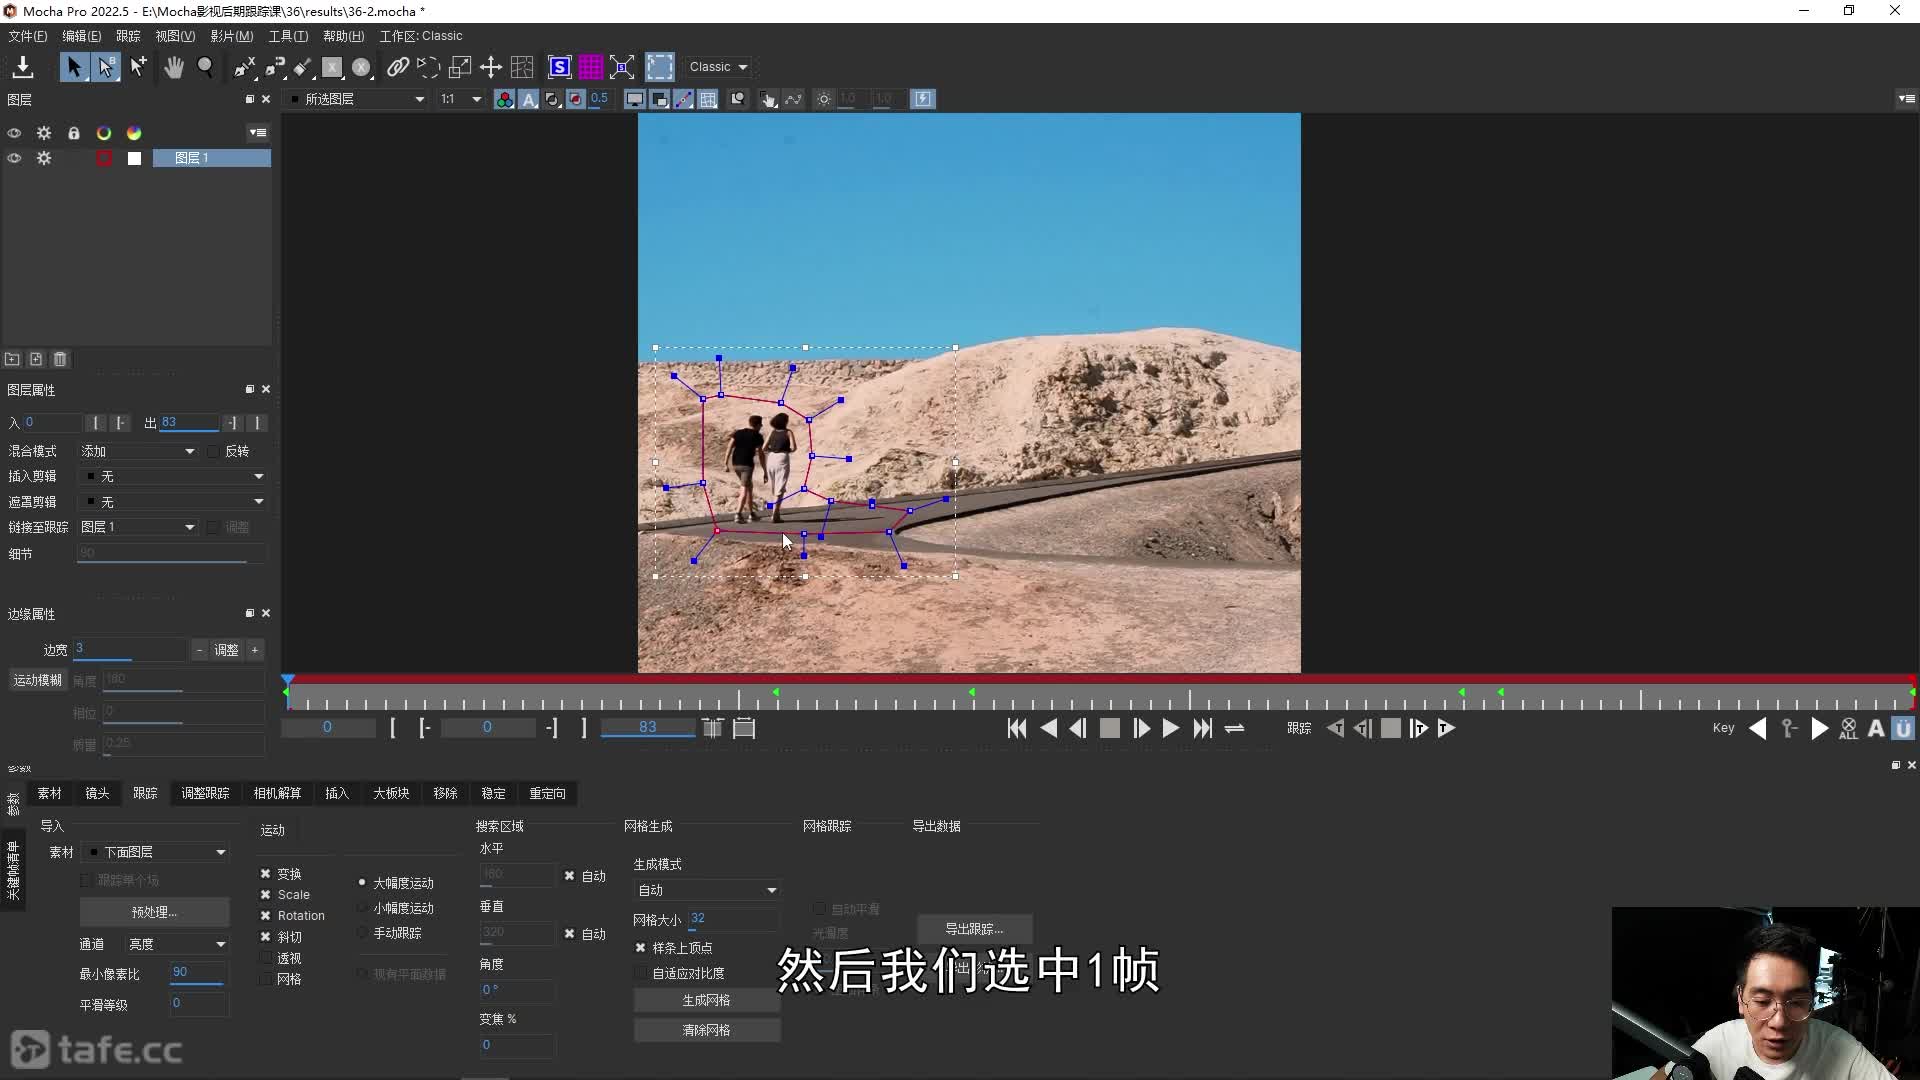
Task: Open the 插入剪辑 dropdown
Action: [173, 477]
